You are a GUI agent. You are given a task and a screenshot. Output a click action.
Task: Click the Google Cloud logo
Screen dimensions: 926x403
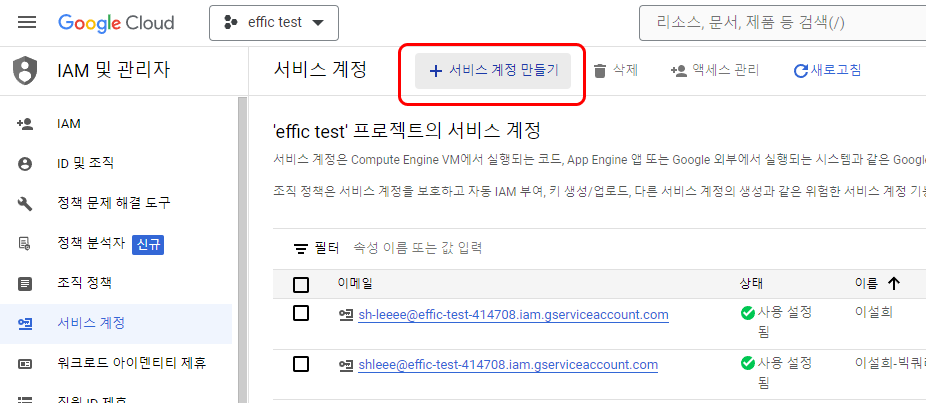tap(116, 22)
